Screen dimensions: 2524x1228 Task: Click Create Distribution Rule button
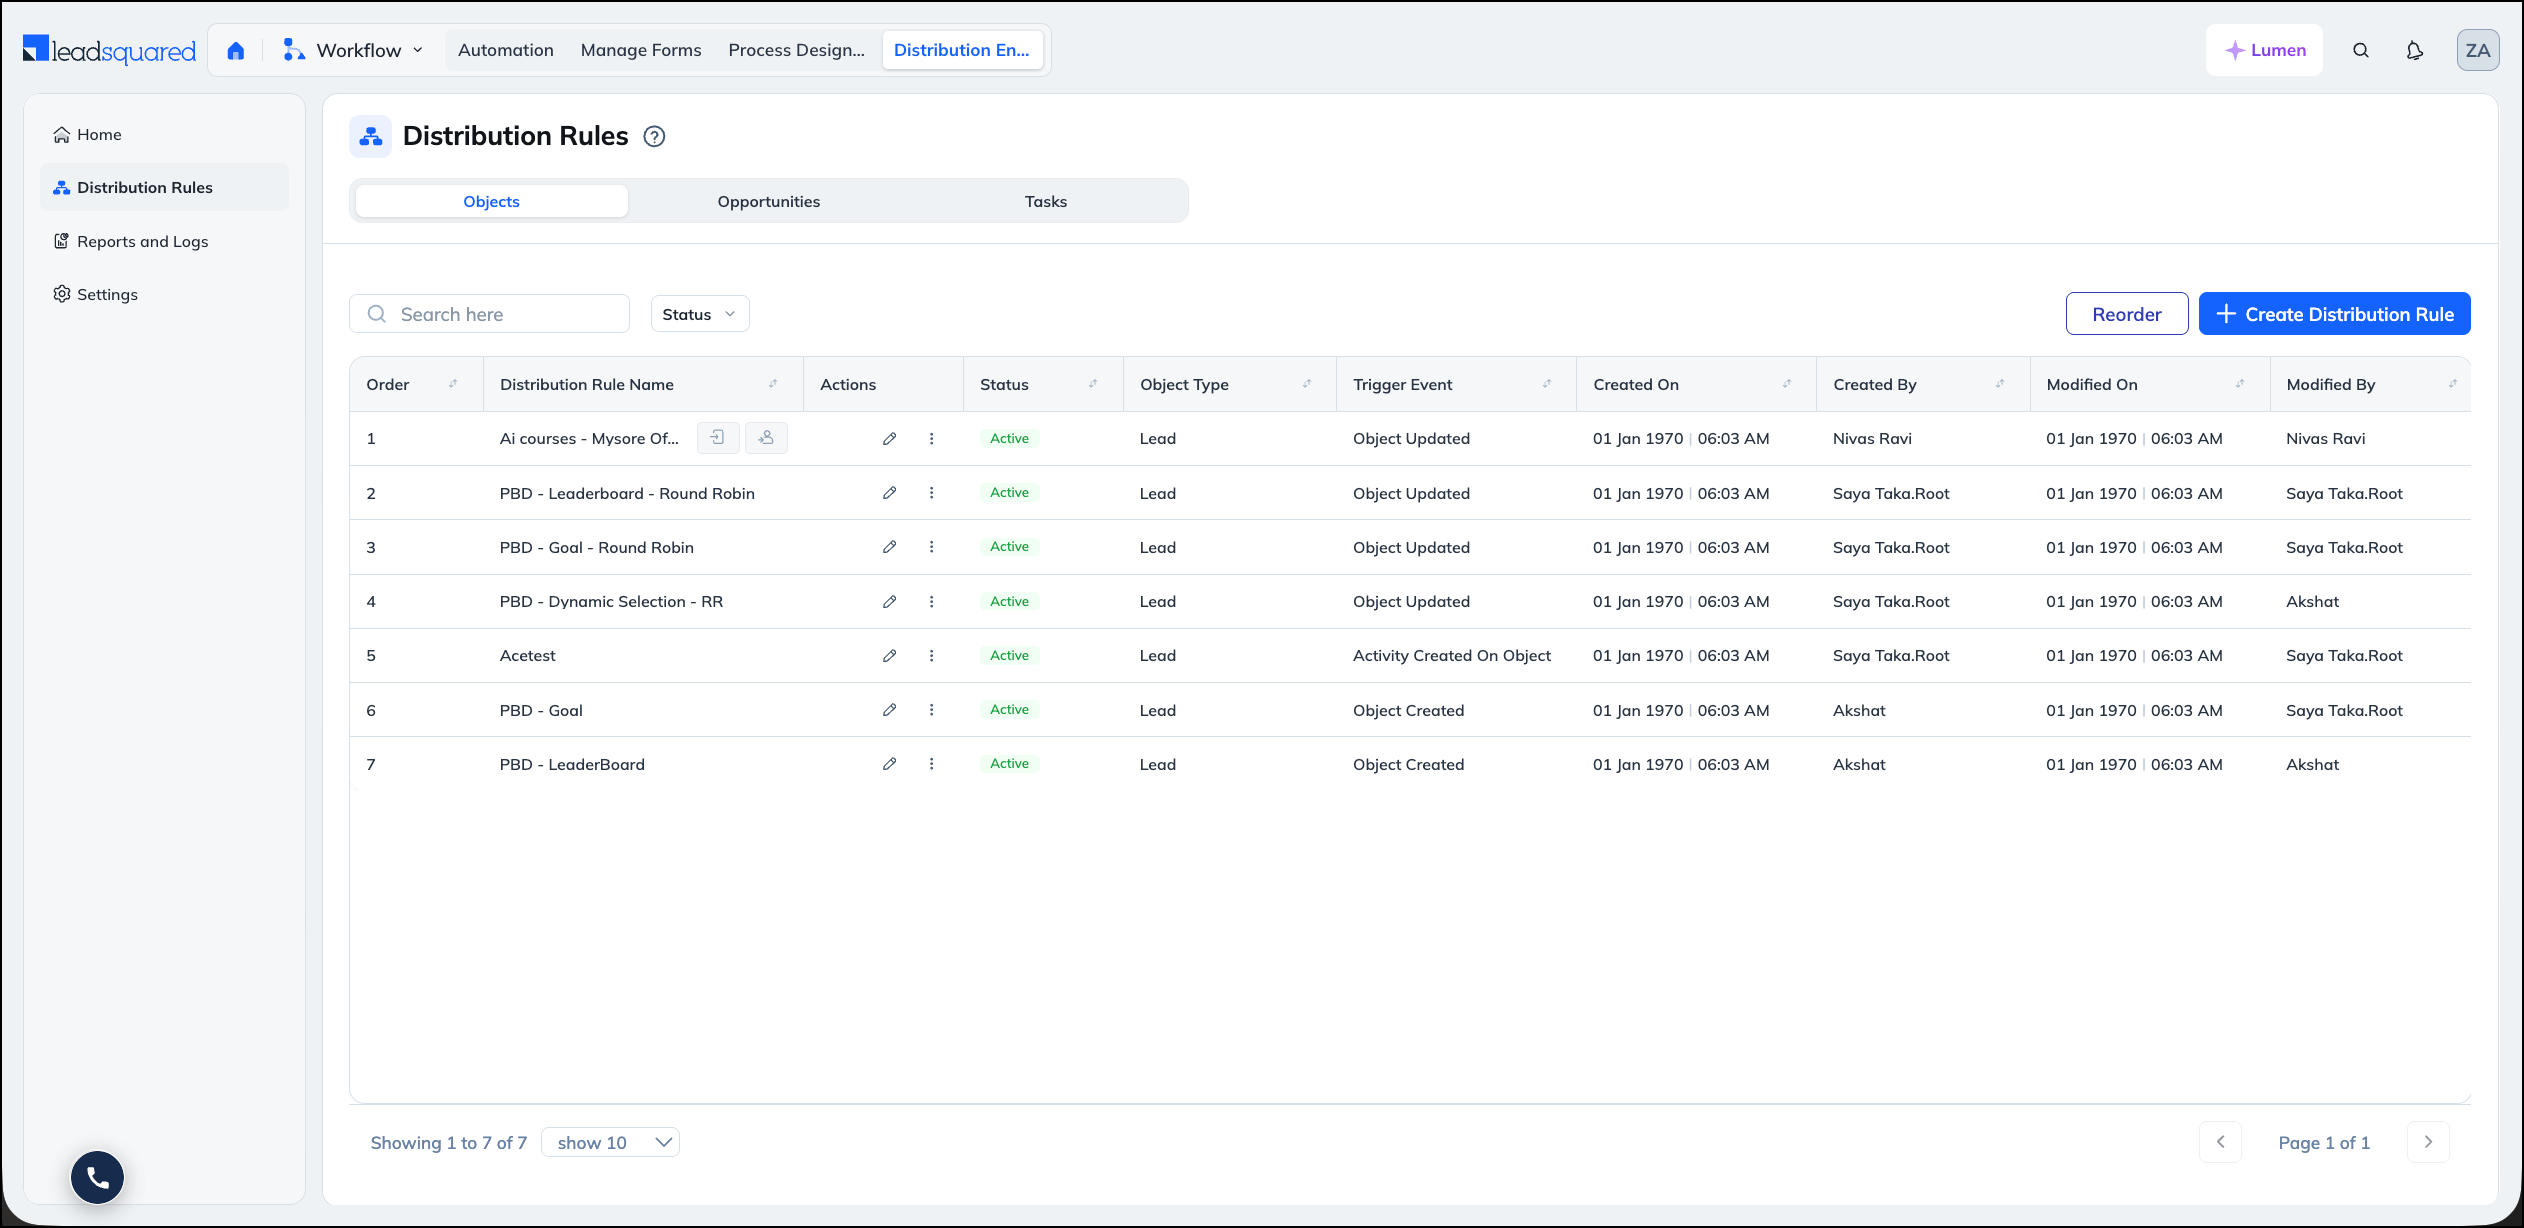pos(2334,314)
